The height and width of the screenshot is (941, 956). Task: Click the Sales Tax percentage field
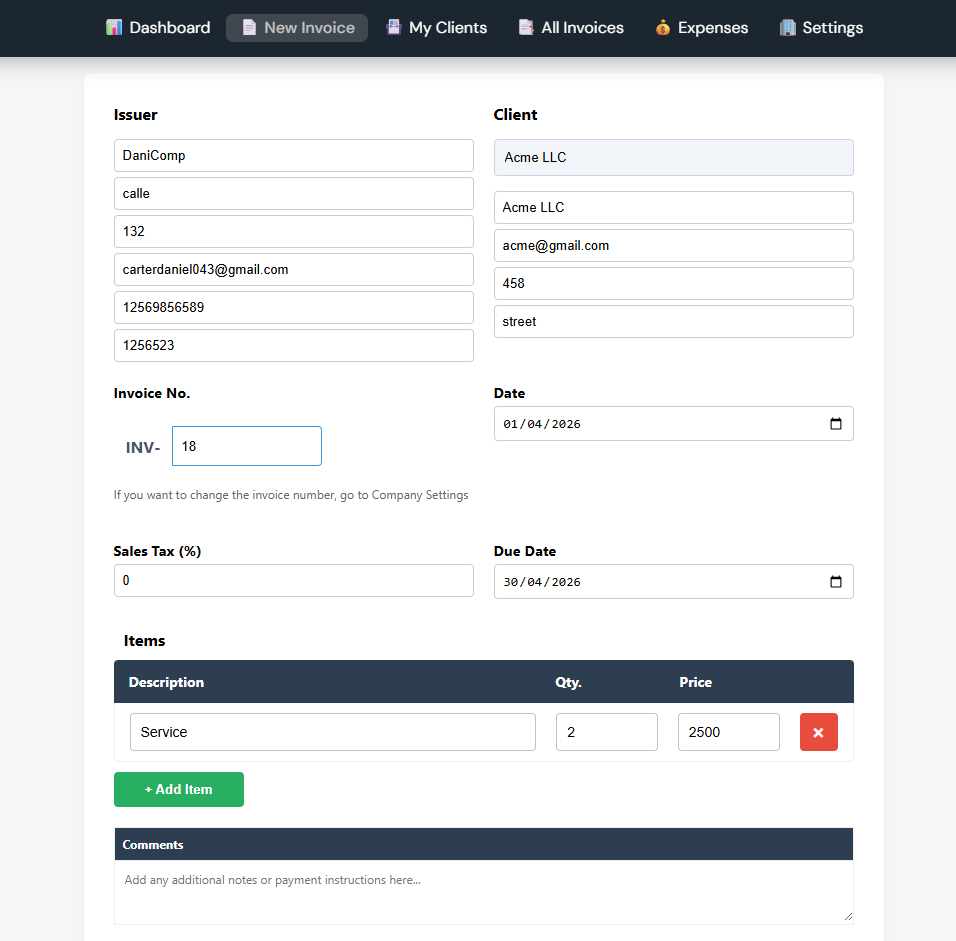point(293,580)
